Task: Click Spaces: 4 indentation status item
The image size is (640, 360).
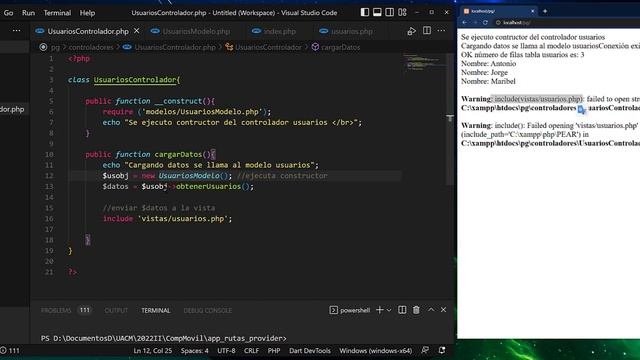Action: [195, 351]
